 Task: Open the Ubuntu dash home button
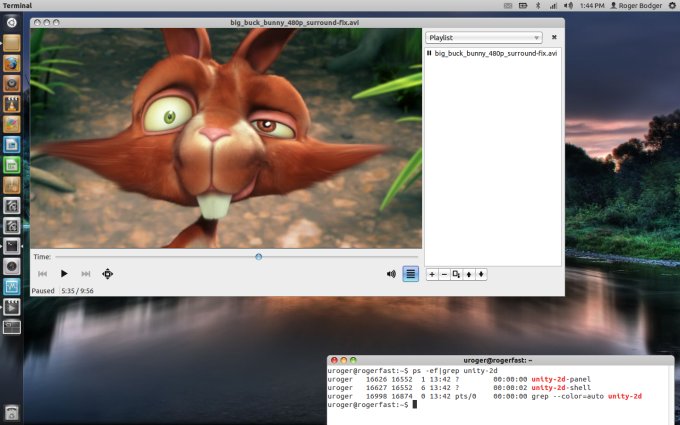(12, 23)
